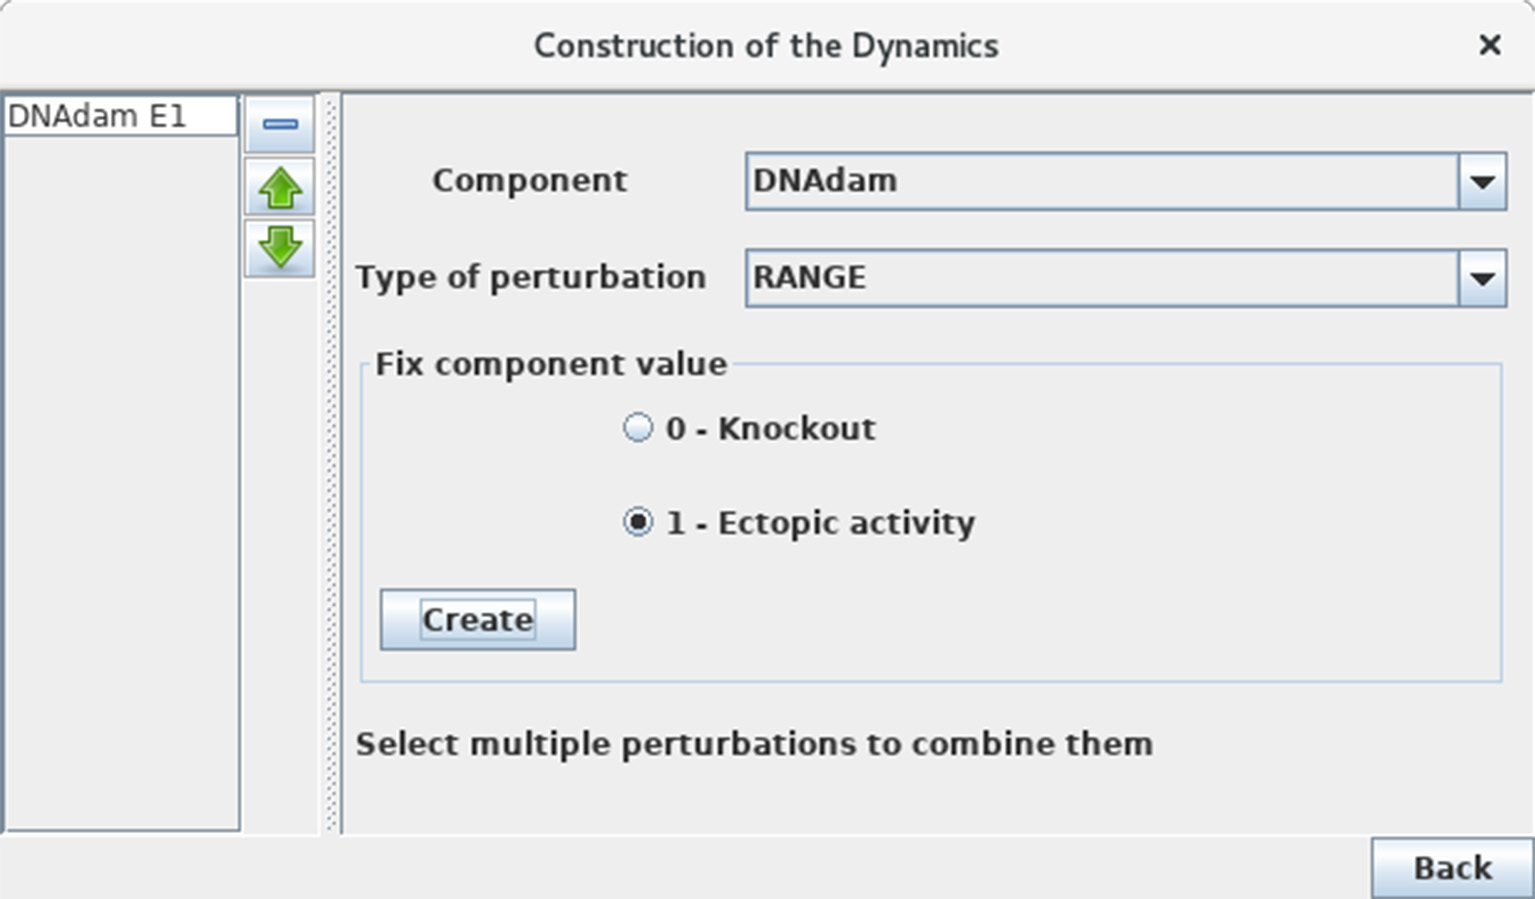The height and width of the screenshot is (899, 1535).
Task: Select the 0 - Knockout radio button
Action: pos(638,428)
